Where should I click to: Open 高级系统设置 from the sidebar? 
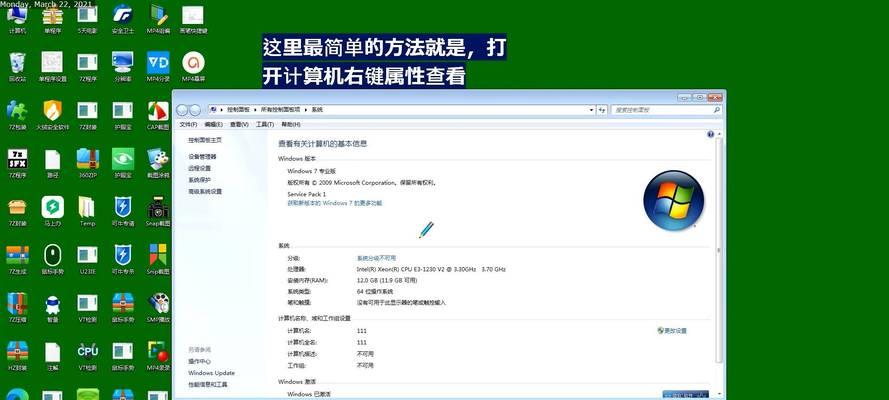point(205,192)
